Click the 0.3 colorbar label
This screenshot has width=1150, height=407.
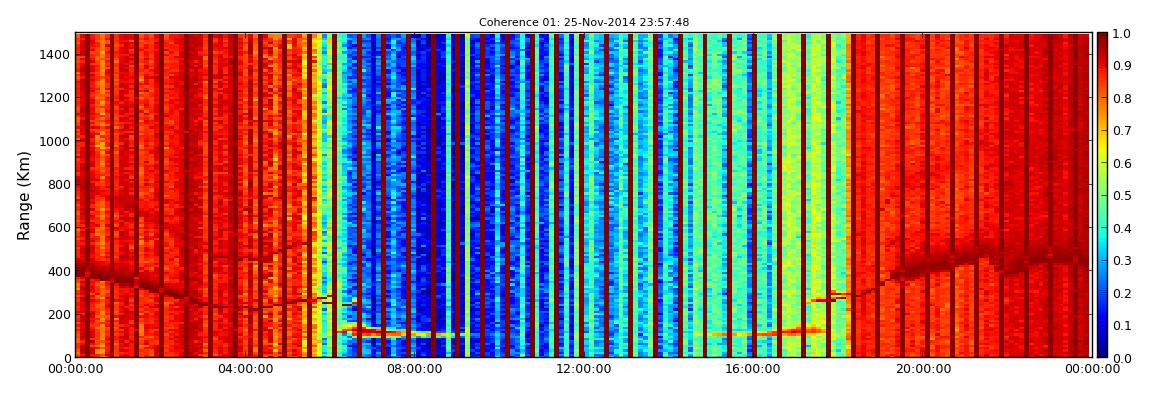point(1124,260)
